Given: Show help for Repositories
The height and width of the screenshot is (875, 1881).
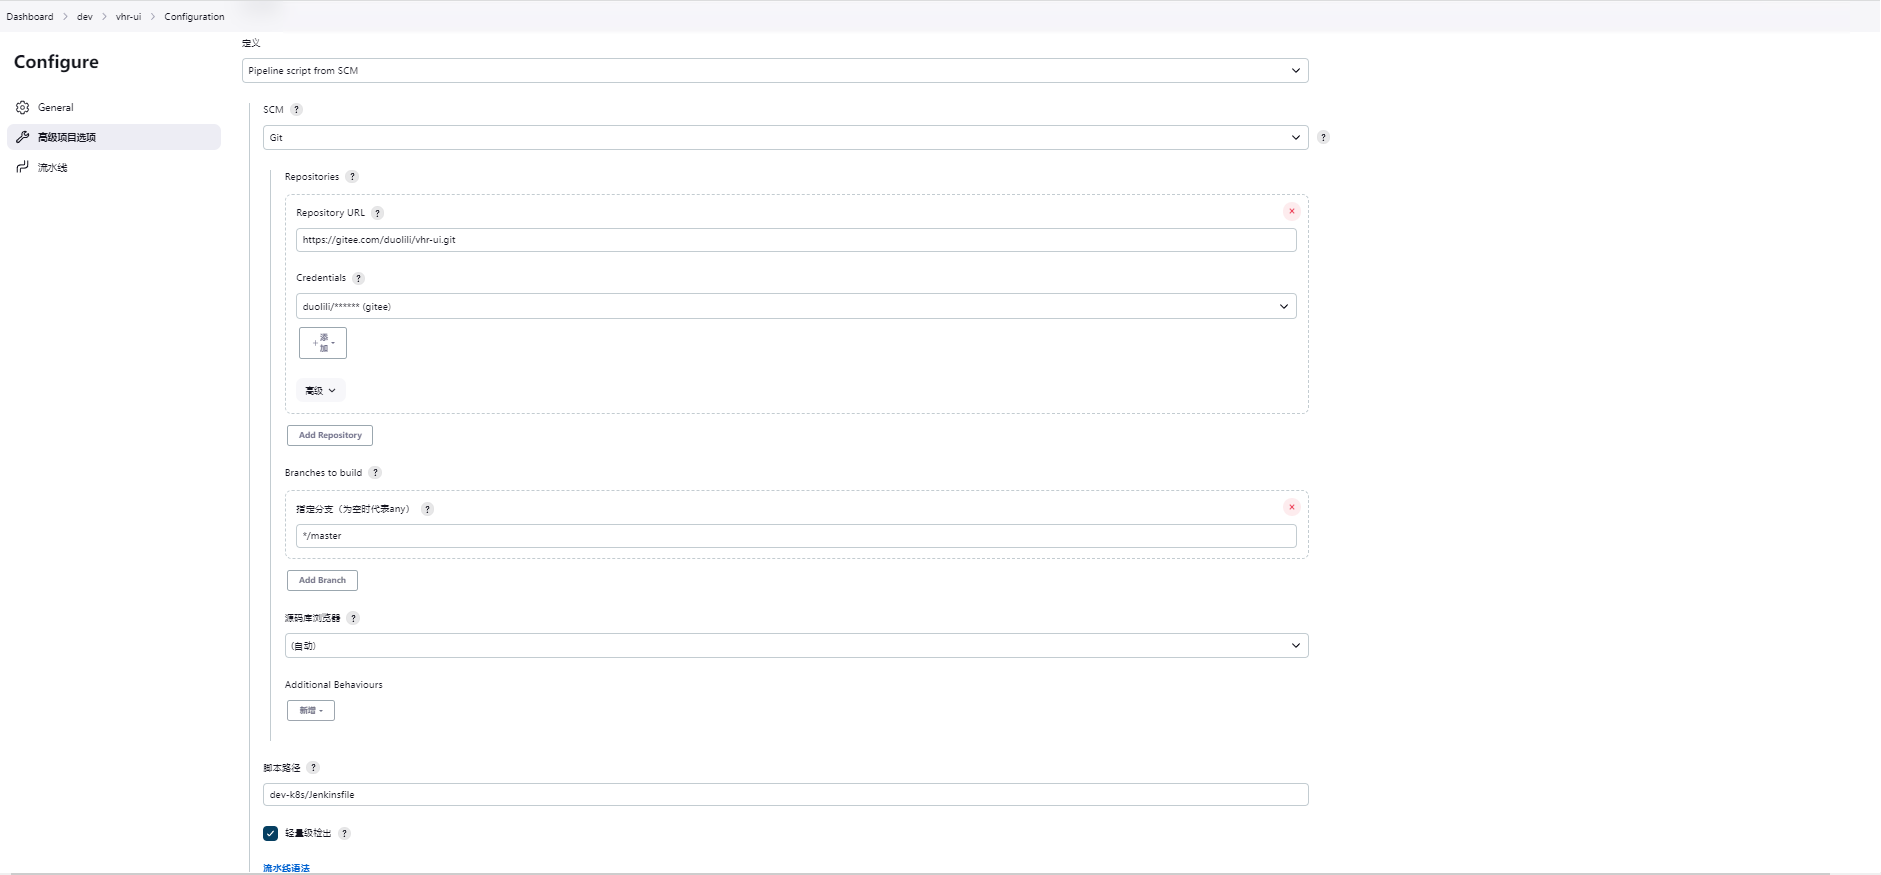Looking at the screenshot, I should click(352, 177).
